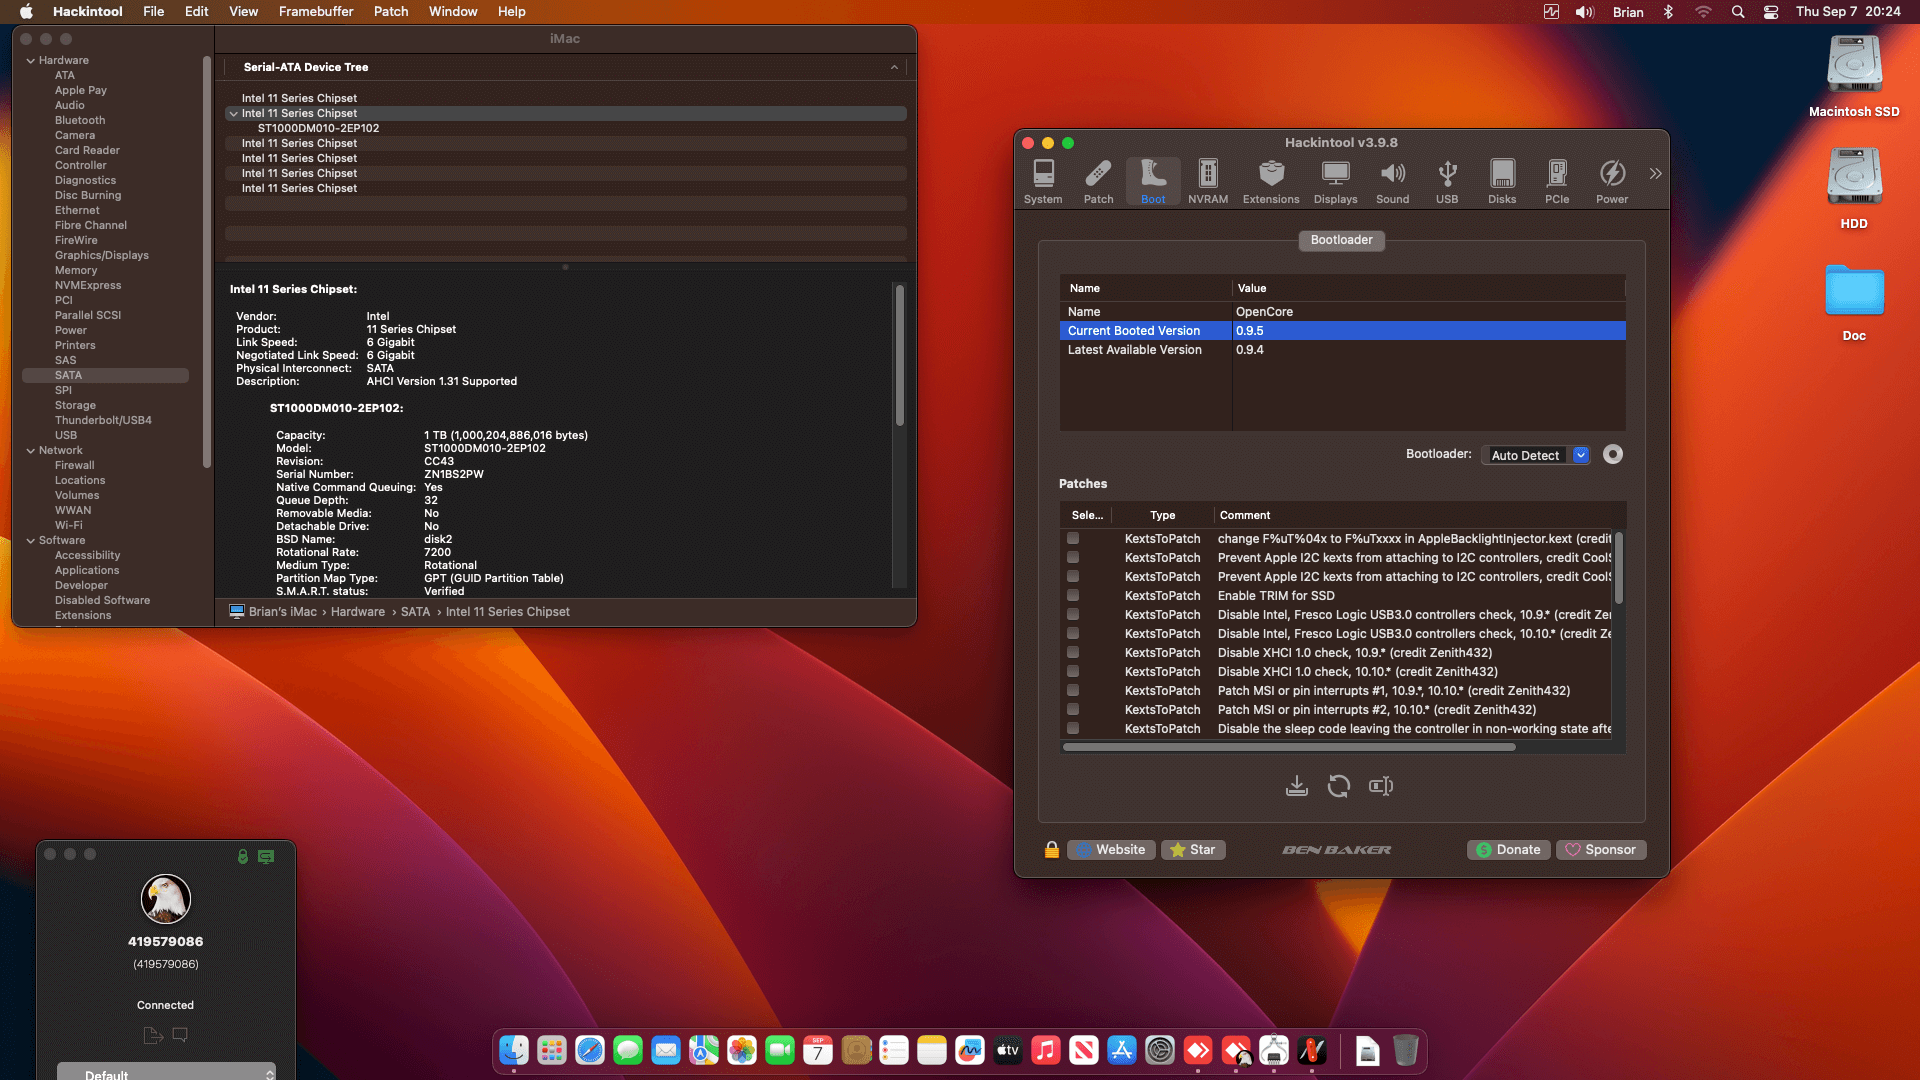The image size is (1920, 1080).
Task: Expand hidden toolbar items with double chevron
Action: [x=1655, y=172]
